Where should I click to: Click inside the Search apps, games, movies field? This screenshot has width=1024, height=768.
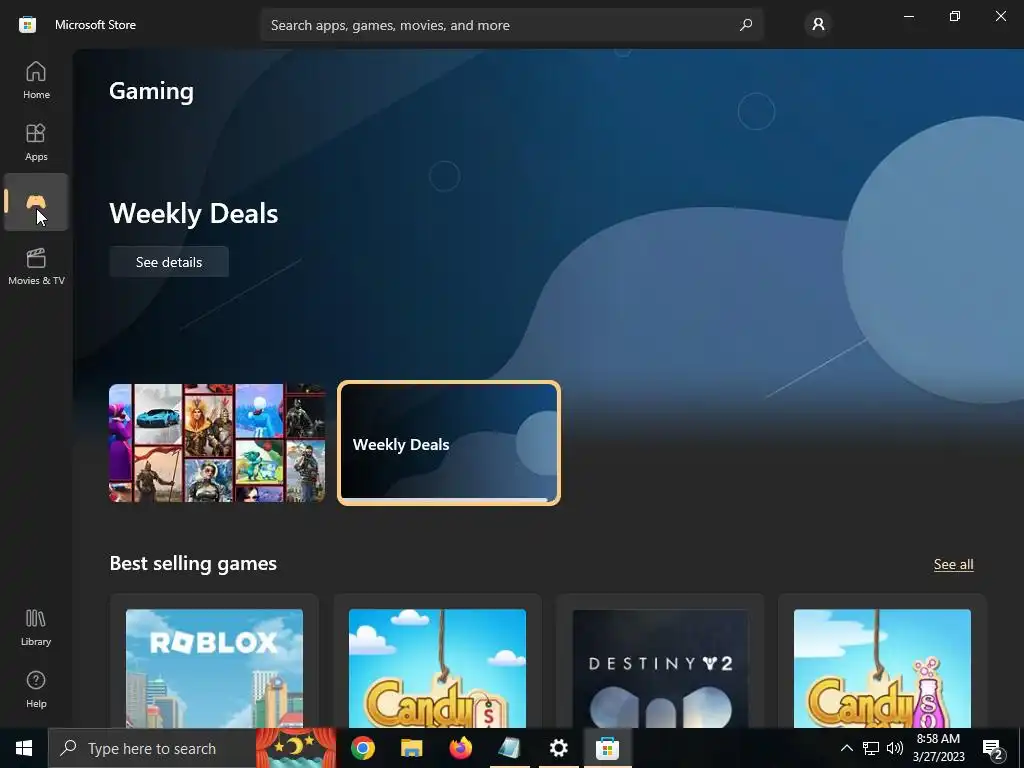pyautogui.click(x=511, y=25)
